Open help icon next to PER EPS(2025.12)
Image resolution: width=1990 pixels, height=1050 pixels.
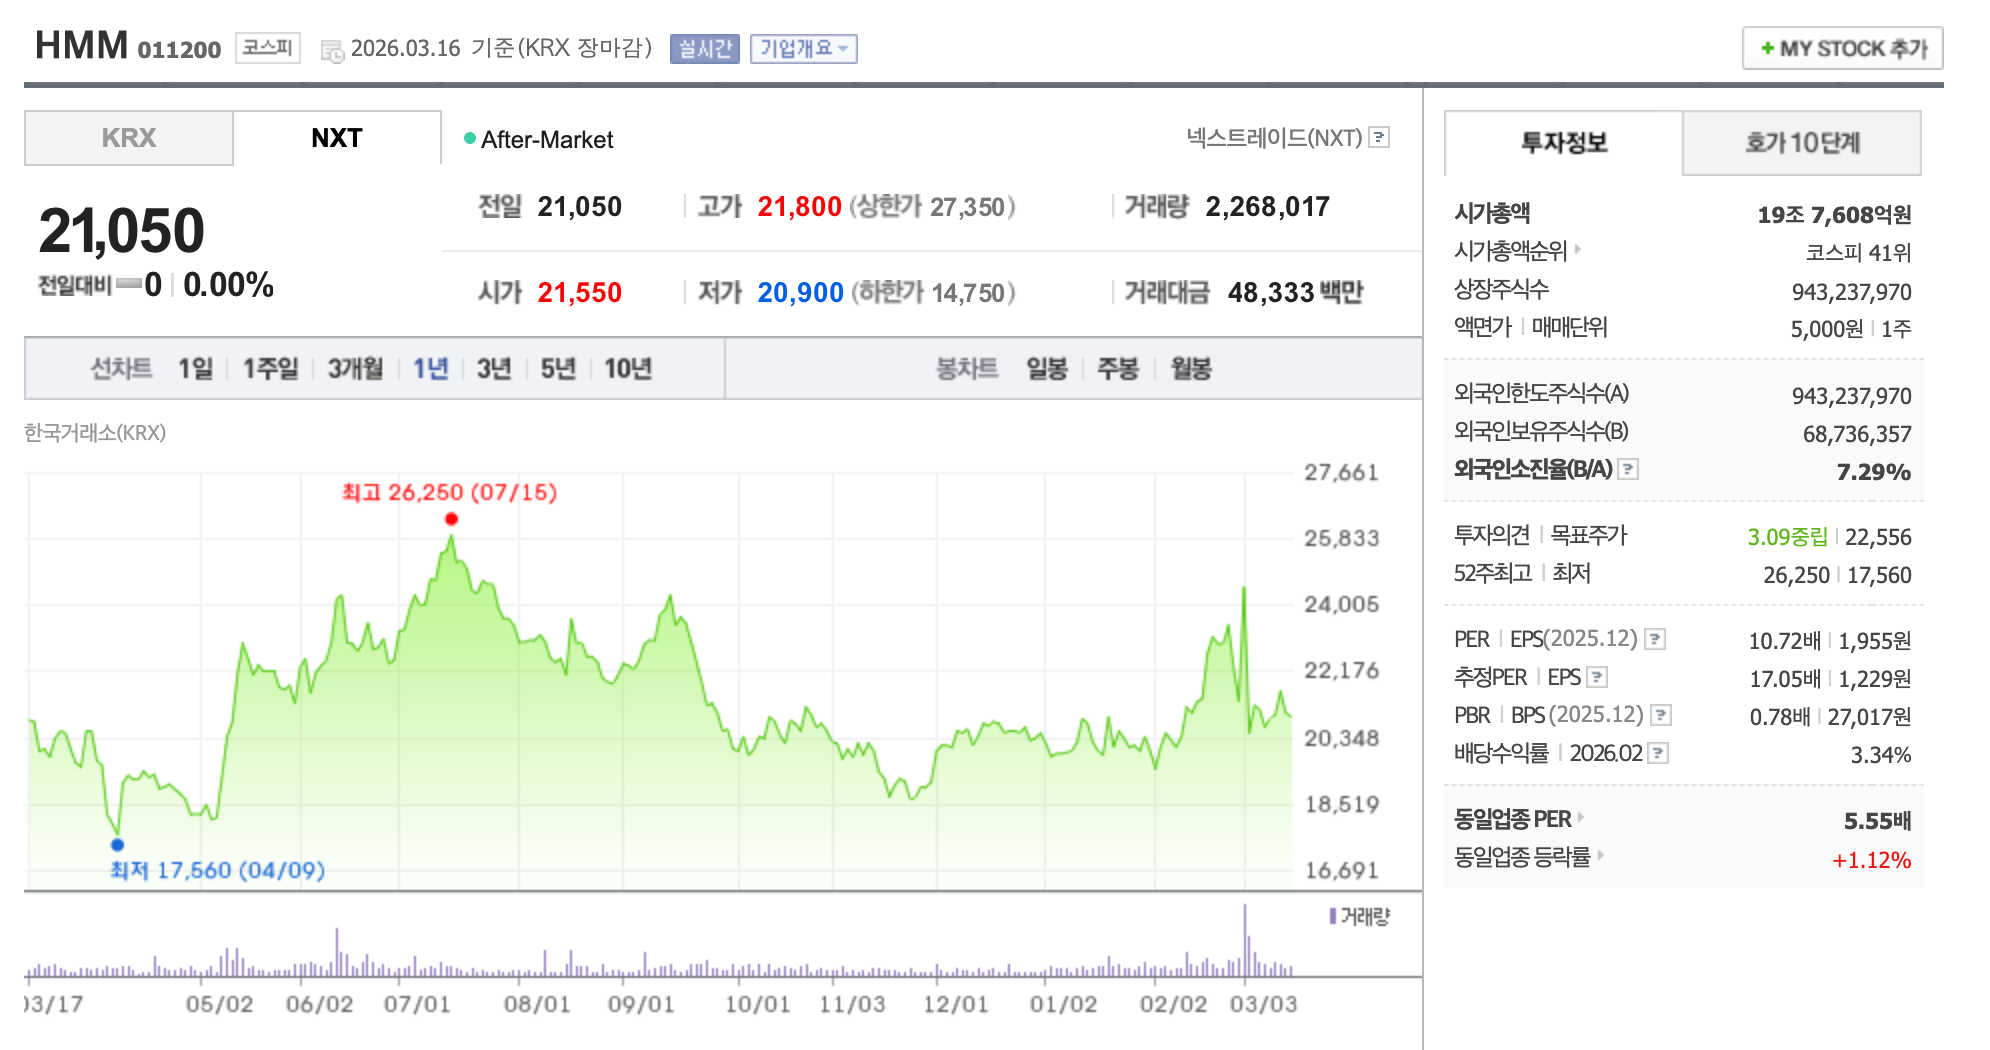[1655, 639]
